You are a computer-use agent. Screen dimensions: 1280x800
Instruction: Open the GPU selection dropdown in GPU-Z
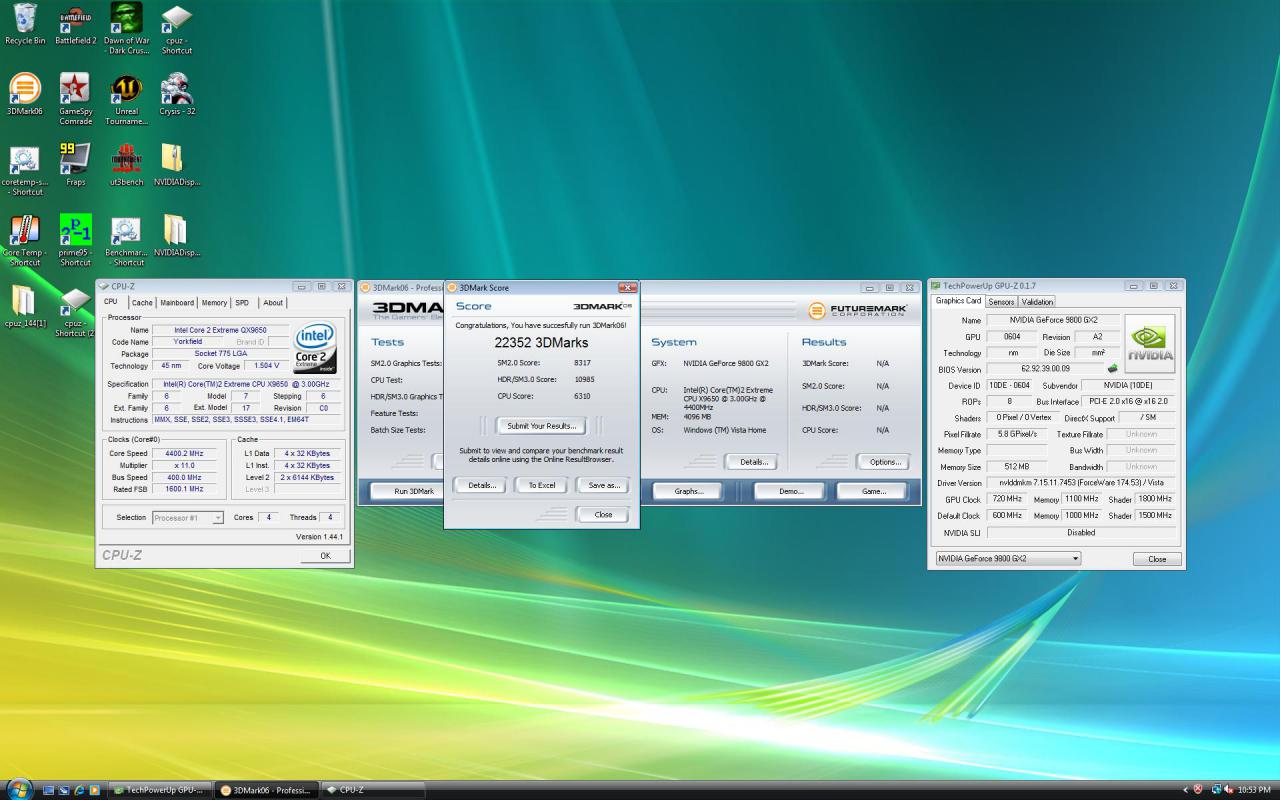[1008, 558]
